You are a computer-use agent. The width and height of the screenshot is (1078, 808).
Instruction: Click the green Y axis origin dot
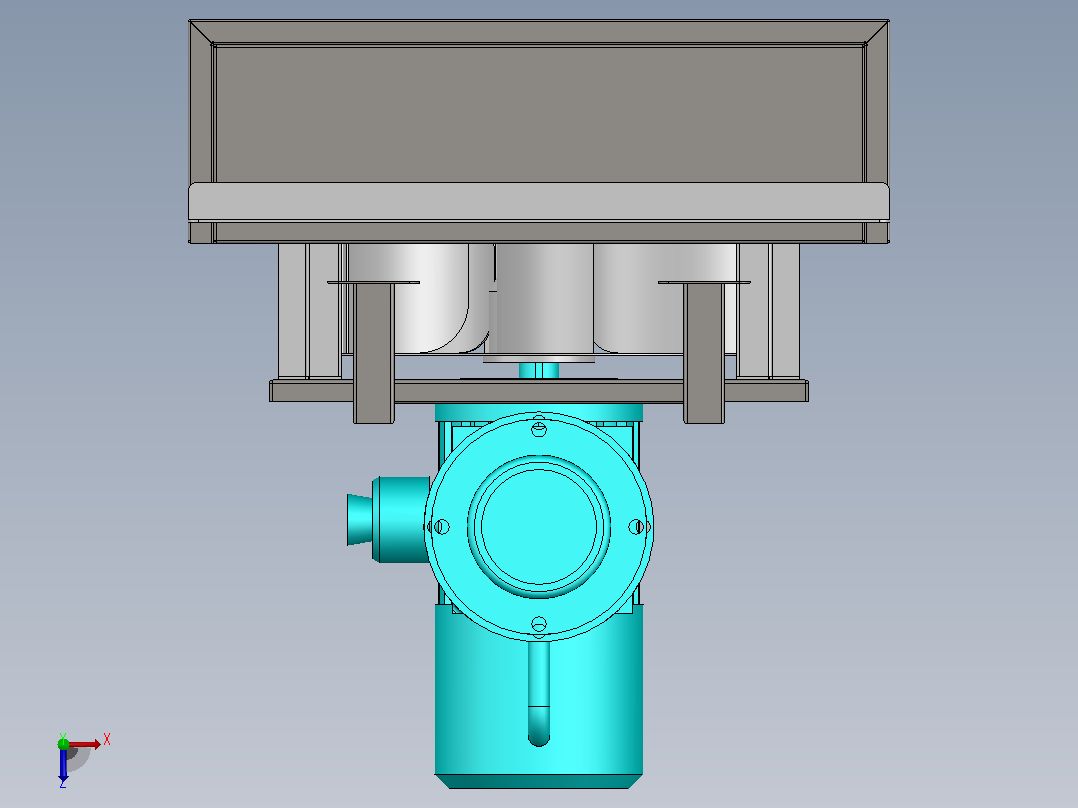click(63, 743)
